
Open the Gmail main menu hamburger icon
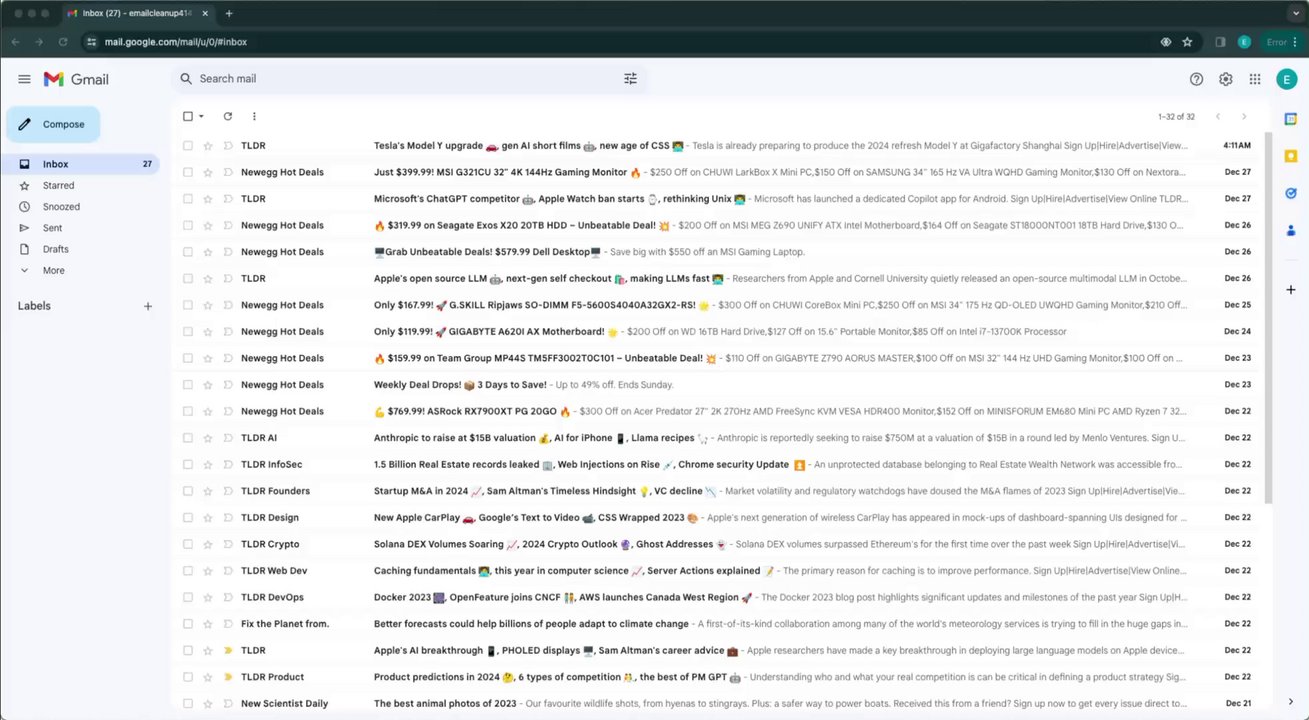(24, 79)
